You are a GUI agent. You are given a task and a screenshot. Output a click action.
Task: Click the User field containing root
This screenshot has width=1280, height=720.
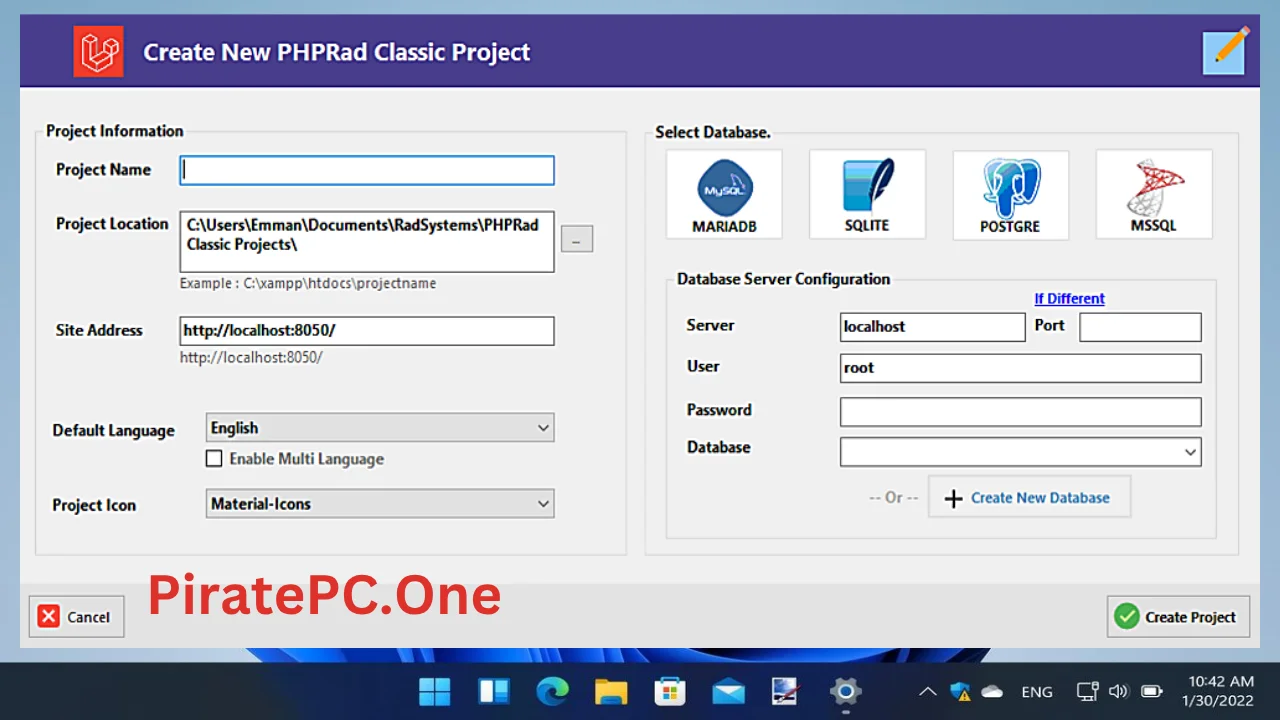tap(1021, 368)
